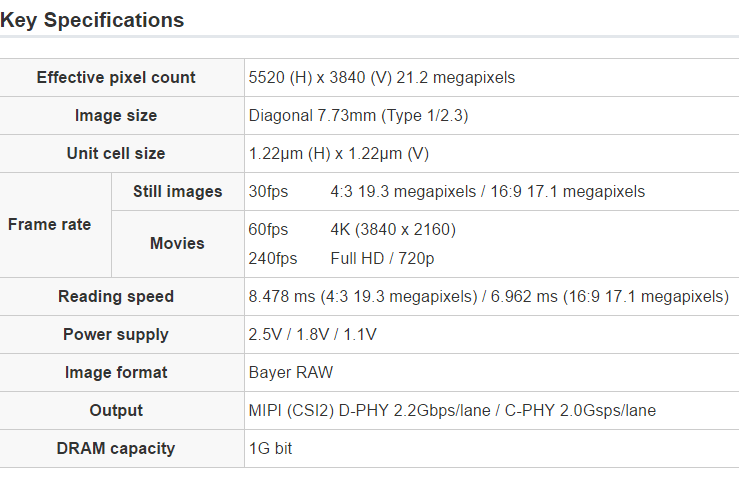Select the Bayer RAW image format value
Image resolution: width=739 pixels, height=480 pixels.
tap(291, 373)
